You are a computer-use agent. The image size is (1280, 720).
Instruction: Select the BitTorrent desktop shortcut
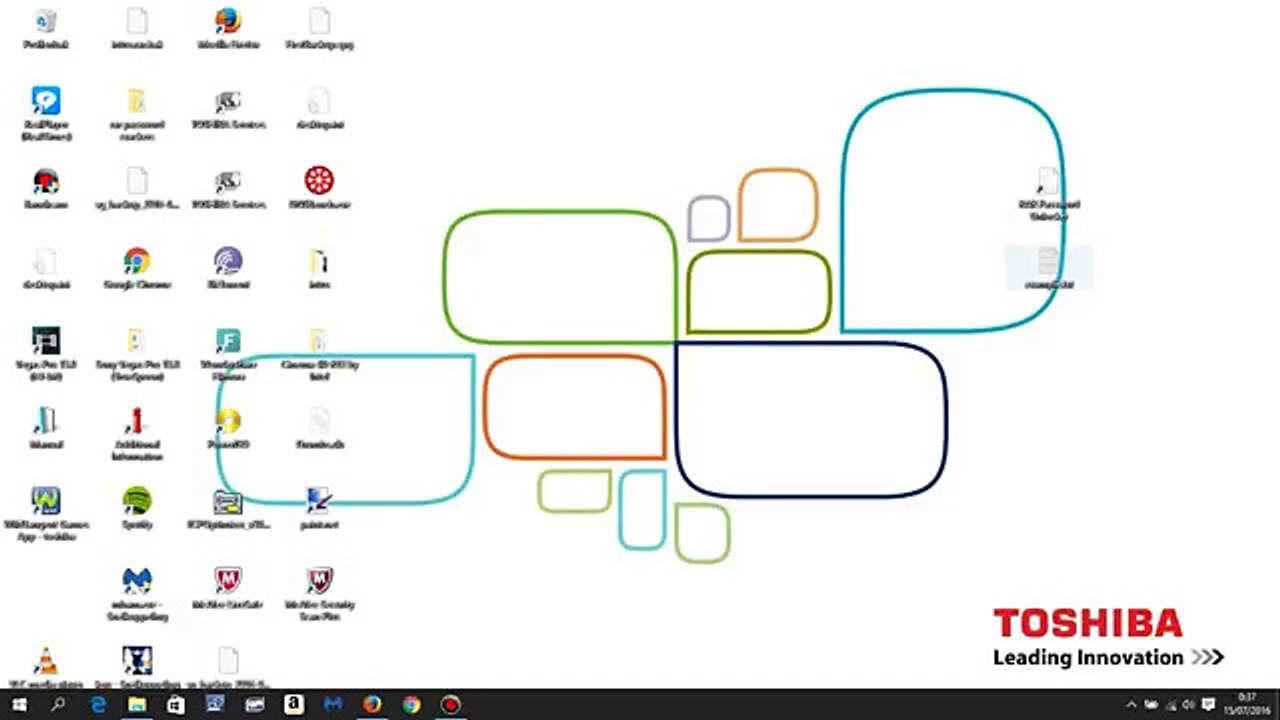[x=228, y=268]
